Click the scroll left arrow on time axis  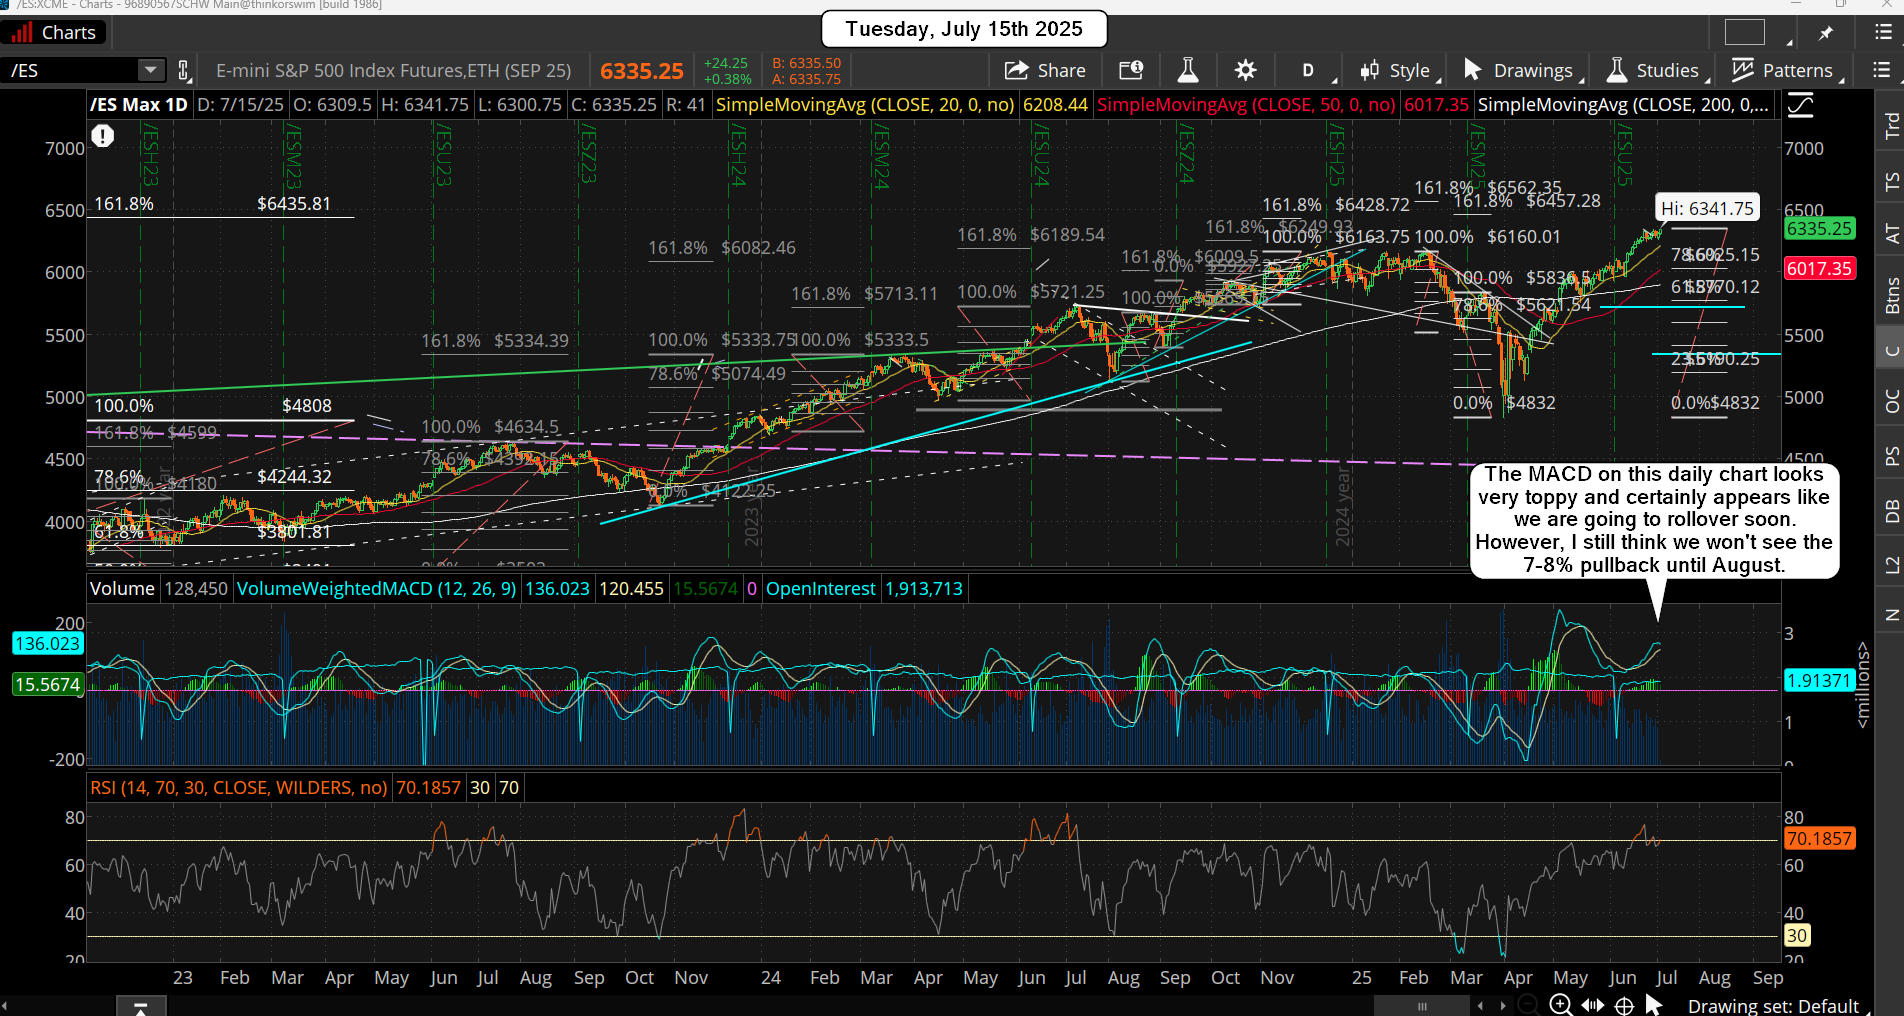pyautogui.click(x=1481, y=1006)
